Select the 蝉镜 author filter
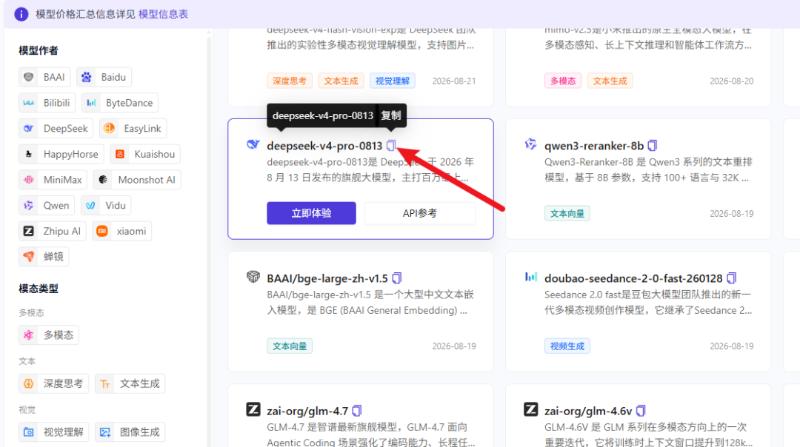Image resolution: width=800 pixels, height=447 pixels. [x=44, y=256]
